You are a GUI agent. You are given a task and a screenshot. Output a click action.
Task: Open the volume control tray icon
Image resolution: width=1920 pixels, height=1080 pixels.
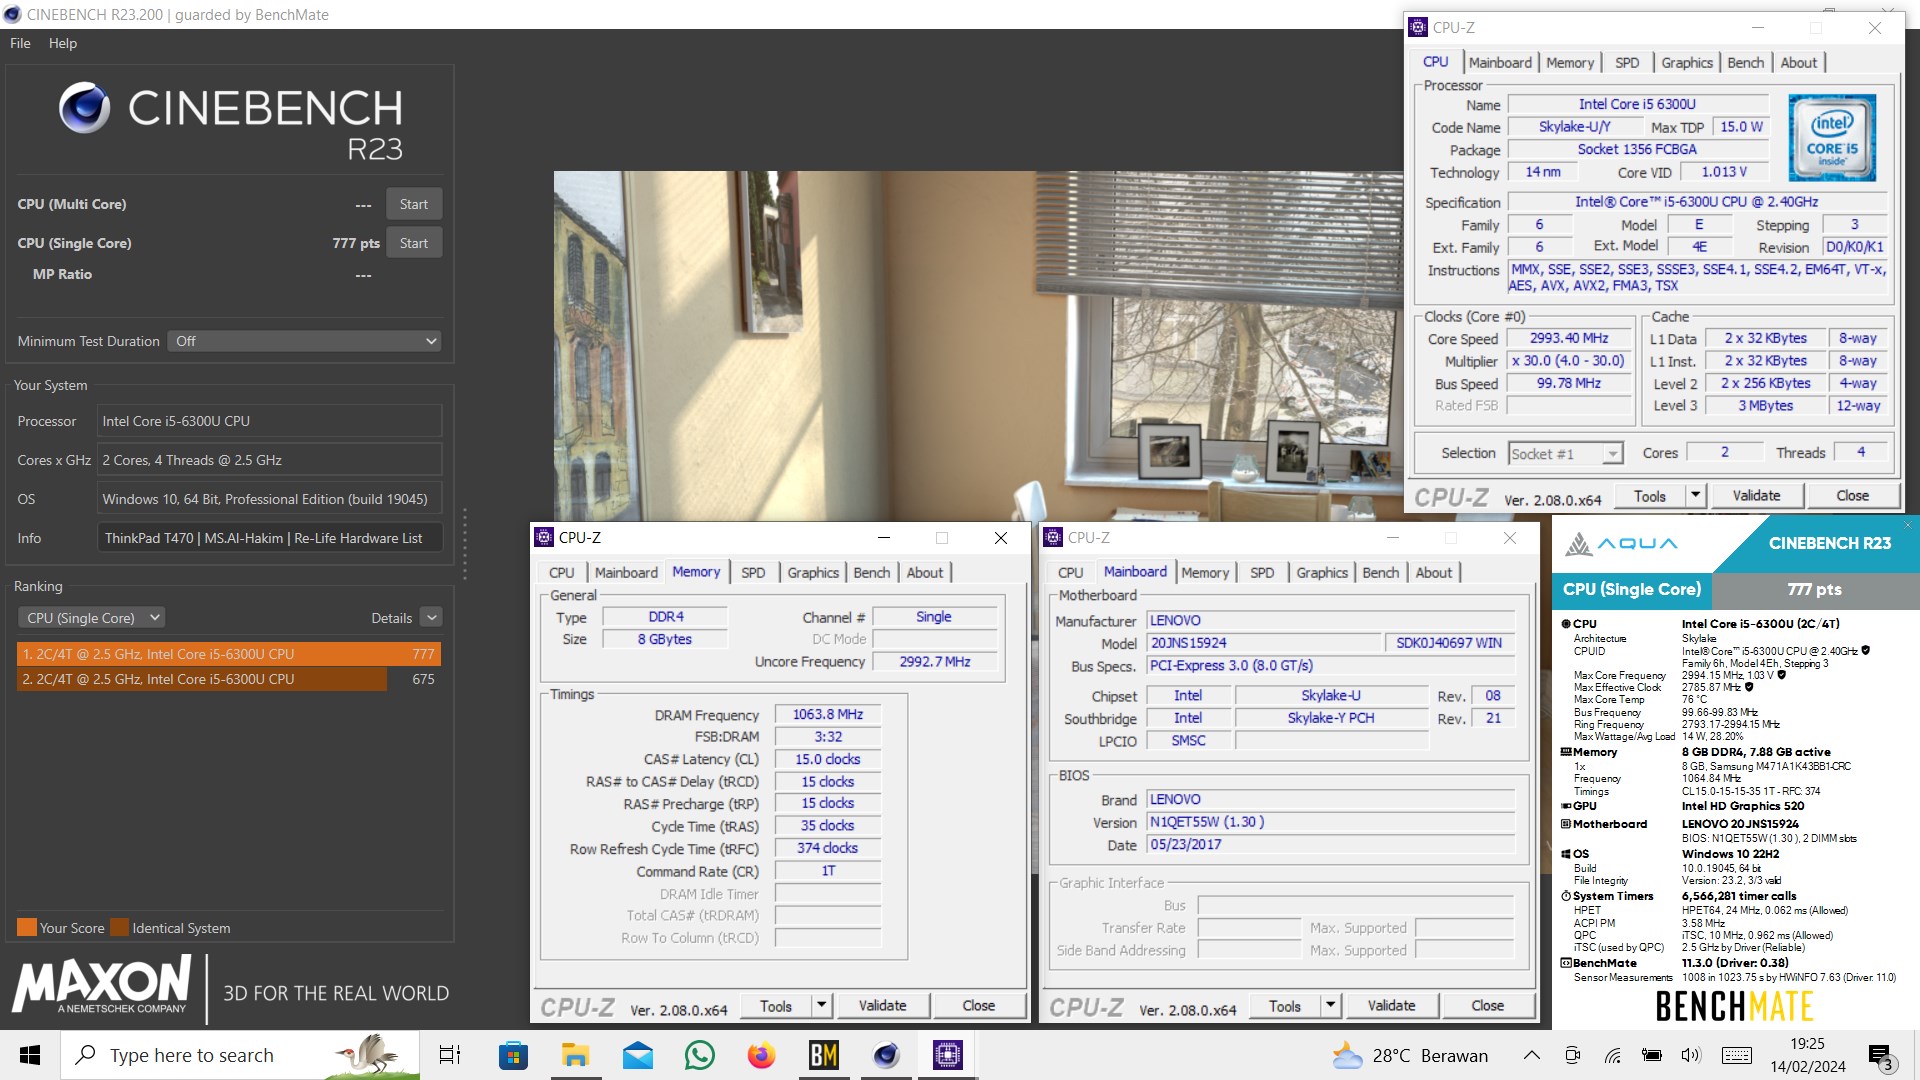1691,1055
